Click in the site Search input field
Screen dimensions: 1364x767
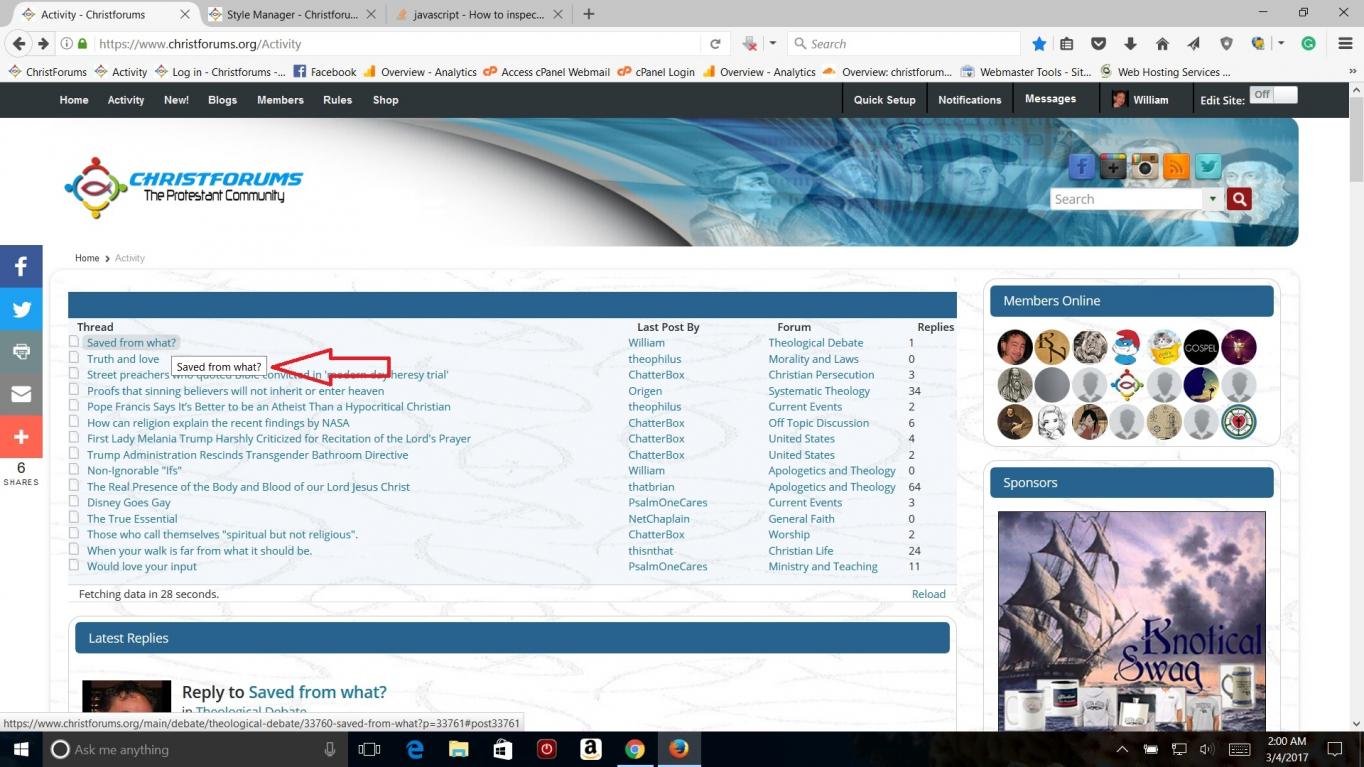click(1127, 199)
